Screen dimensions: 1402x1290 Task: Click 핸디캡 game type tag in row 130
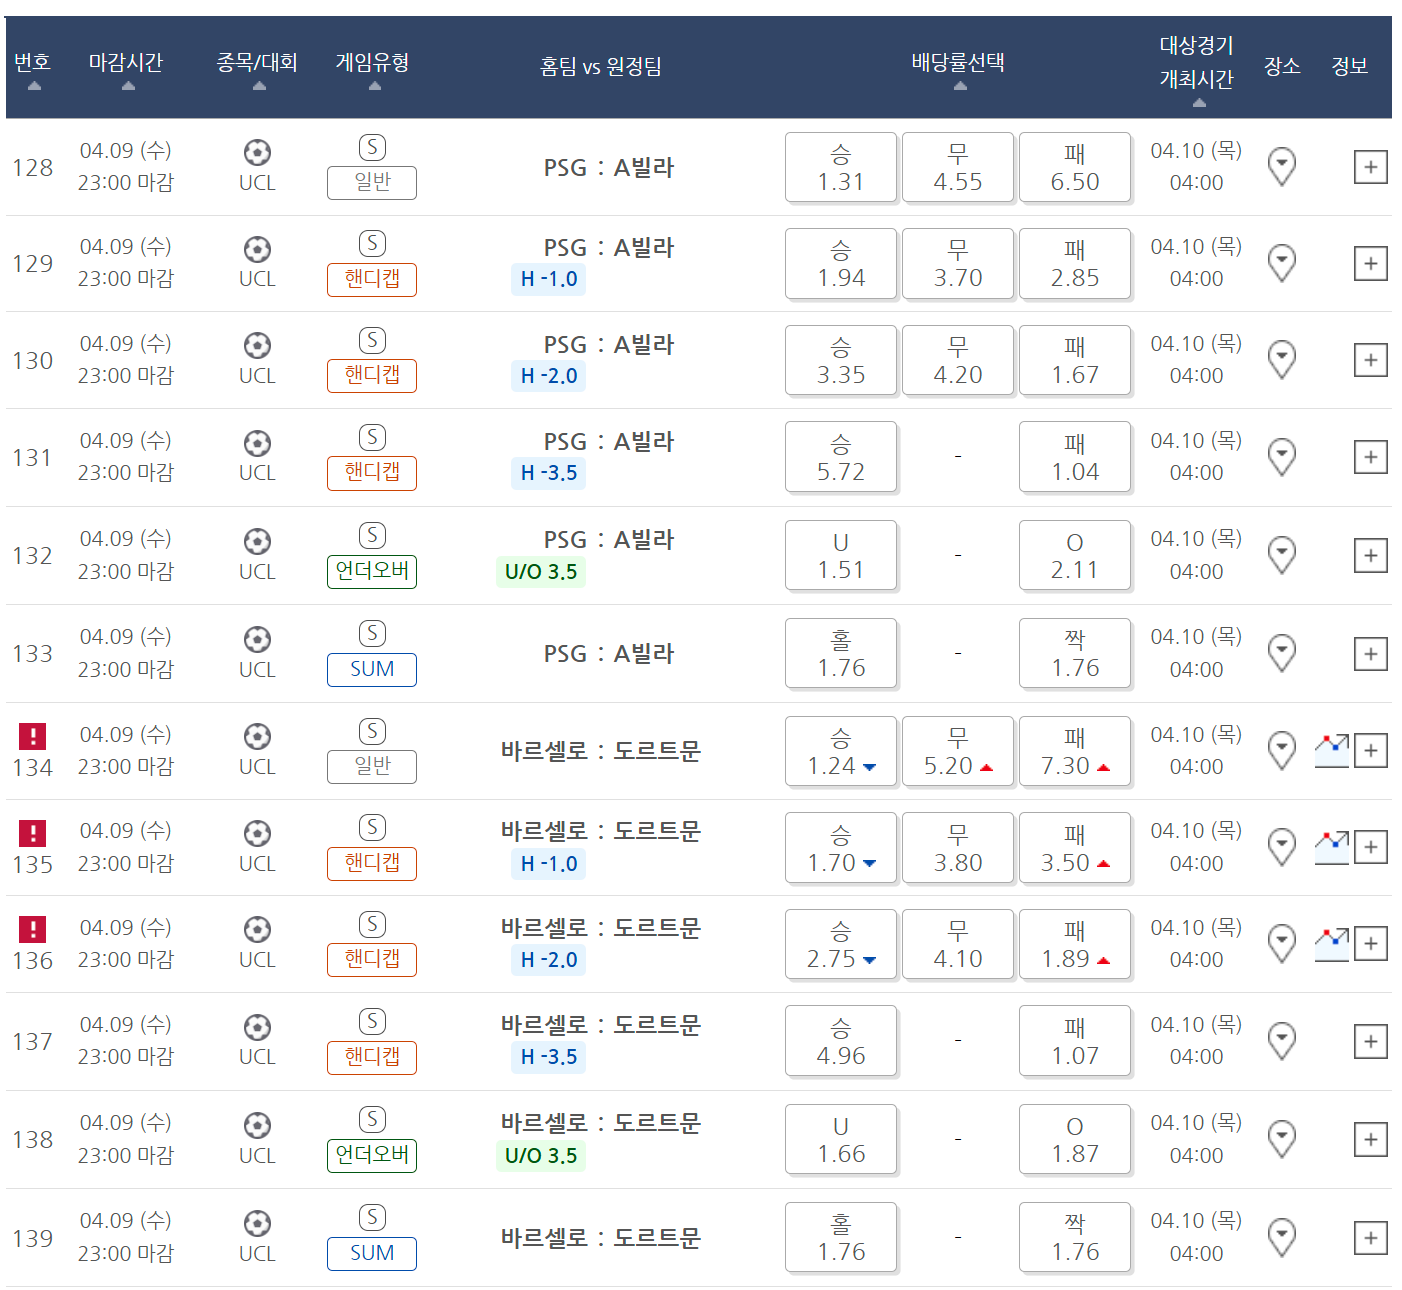372,375
